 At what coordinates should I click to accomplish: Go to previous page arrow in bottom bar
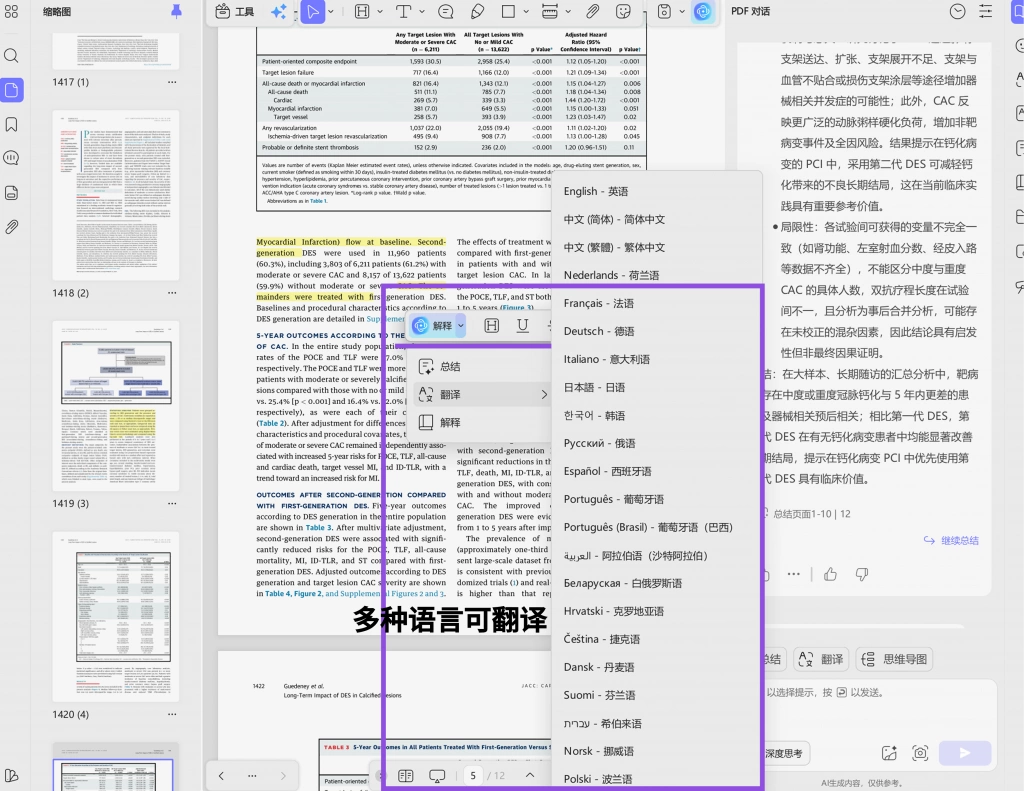coord(221,776)
